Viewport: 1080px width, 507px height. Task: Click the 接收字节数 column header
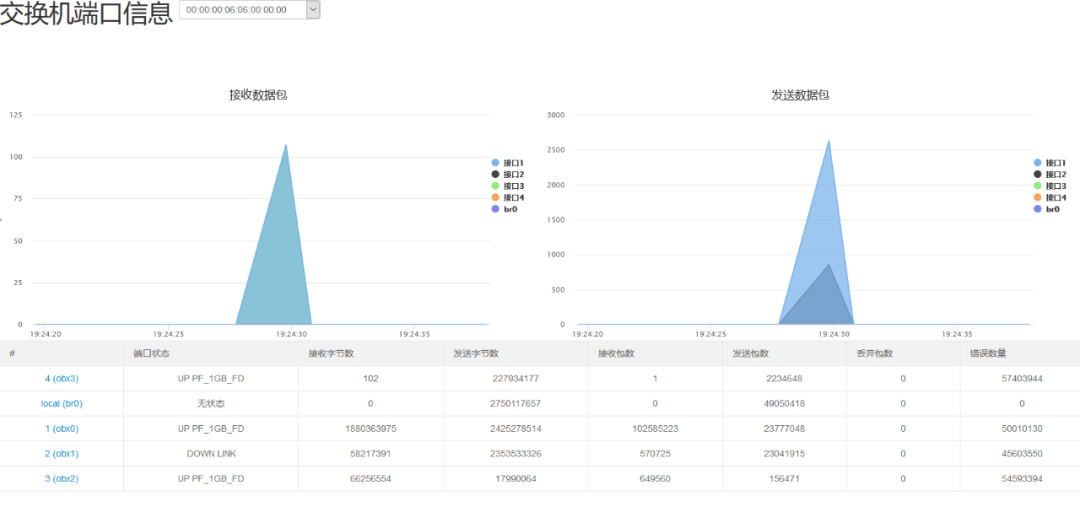pyautogui.click(x=330, y=354)
